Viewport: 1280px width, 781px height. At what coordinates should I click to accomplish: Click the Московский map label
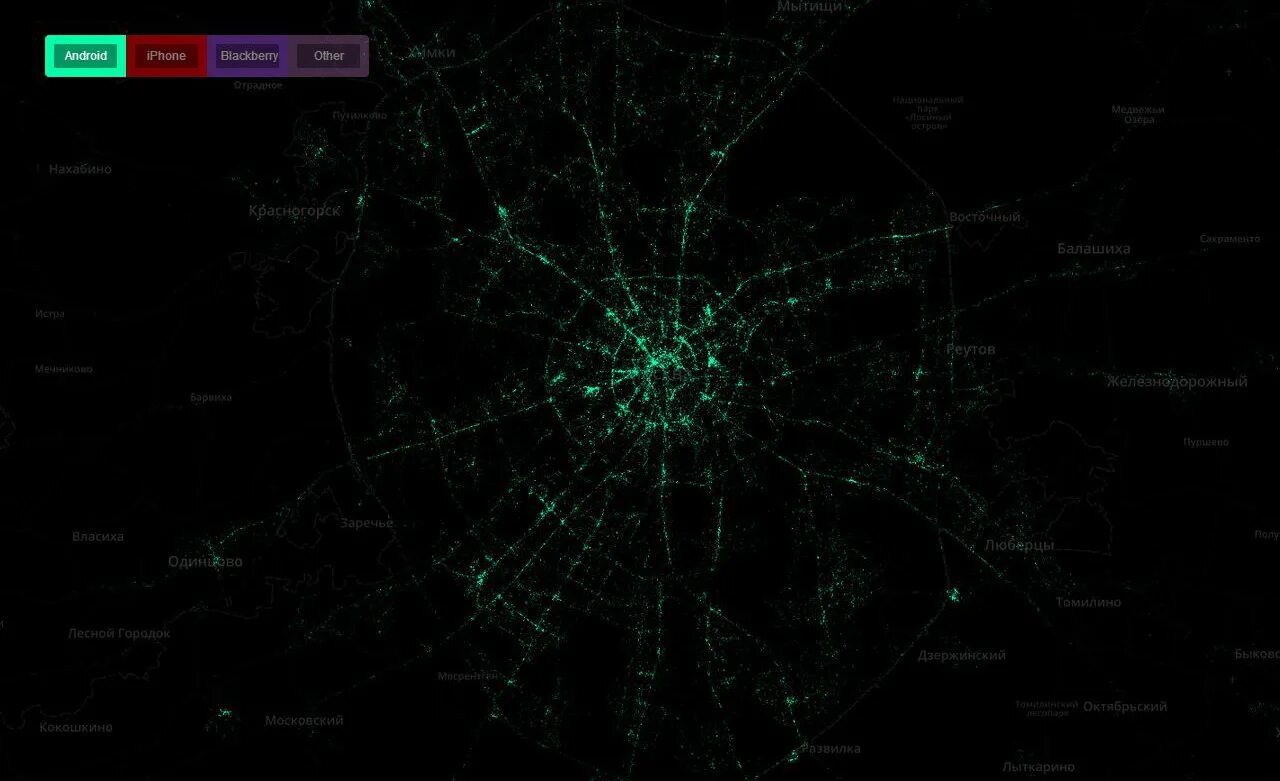[x=304, y=720]
